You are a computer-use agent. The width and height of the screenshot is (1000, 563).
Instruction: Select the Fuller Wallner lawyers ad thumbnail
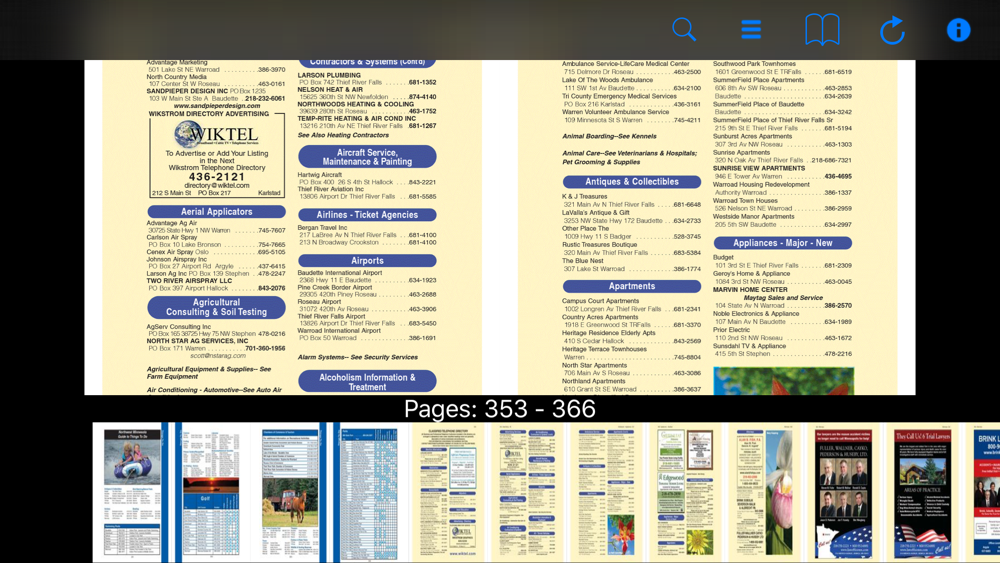point(844,492)
